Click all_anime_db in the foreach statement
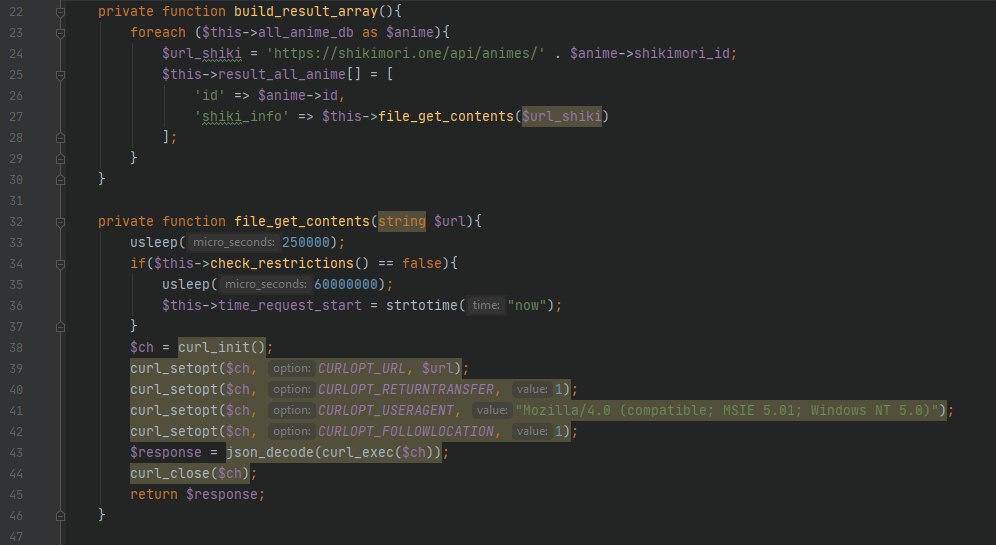The width and height of the screenshot is (996, 545). tap(306, 32)
